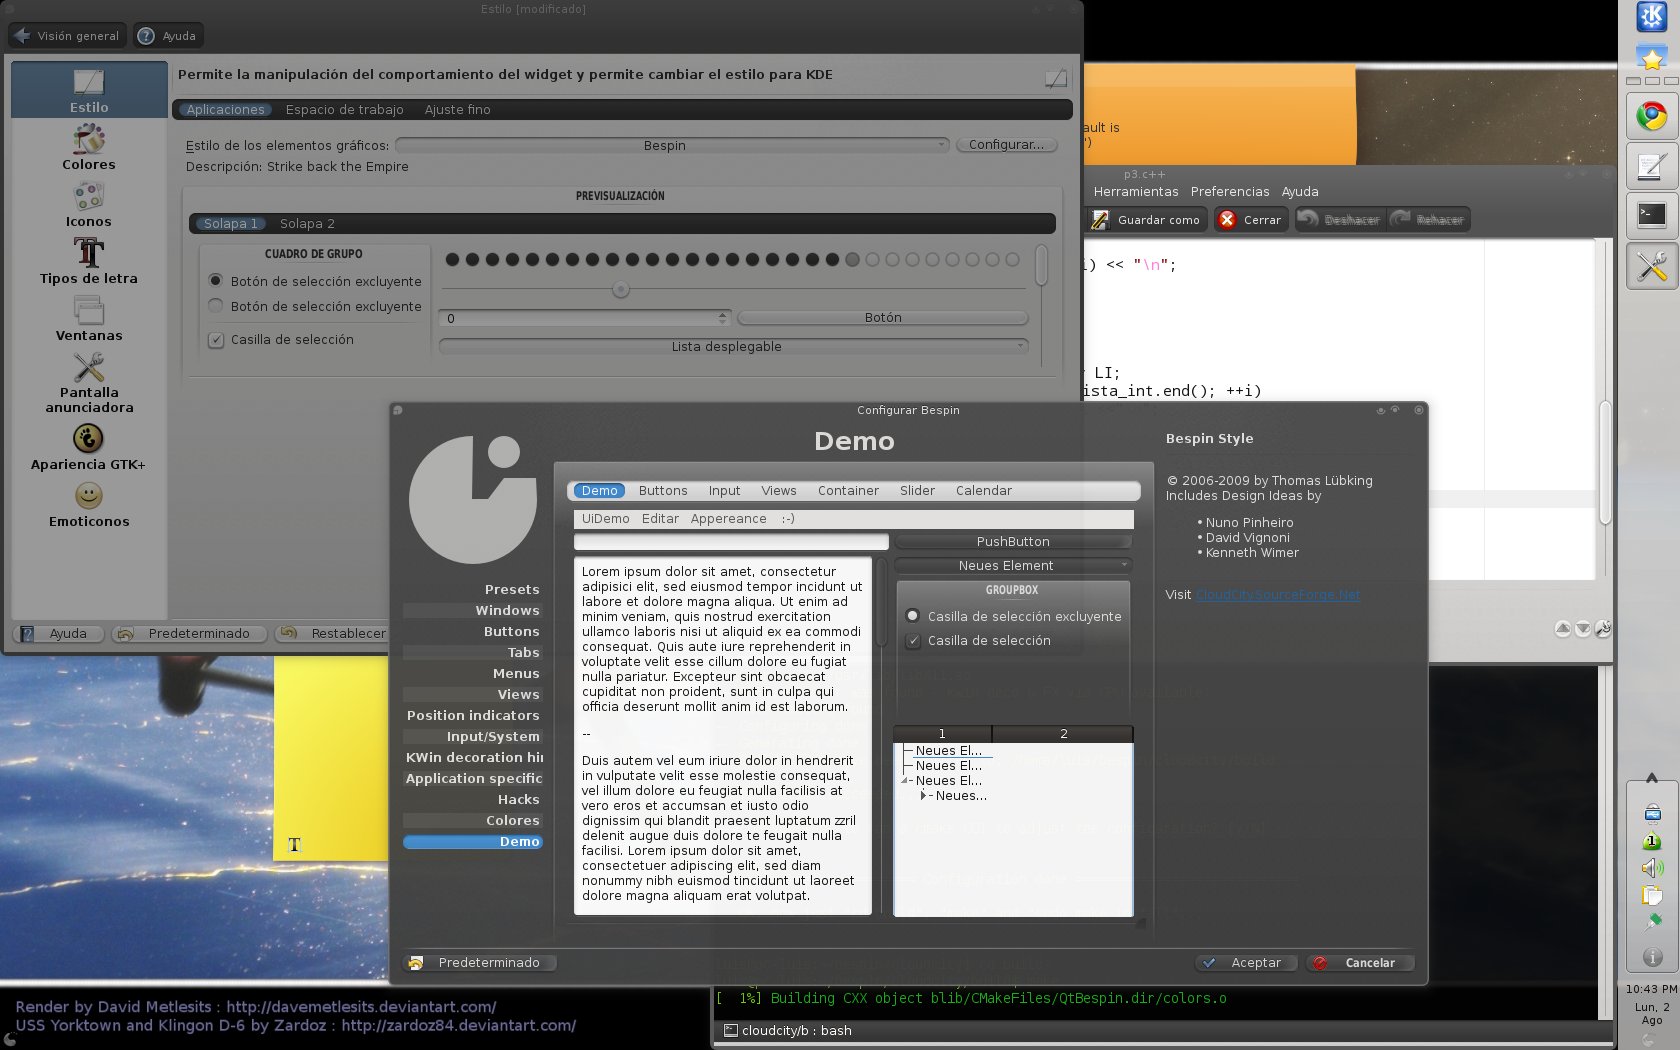Click the green update notifier tray icon
This screenshot has width=1680, height=1050.
coord(1652,841)
